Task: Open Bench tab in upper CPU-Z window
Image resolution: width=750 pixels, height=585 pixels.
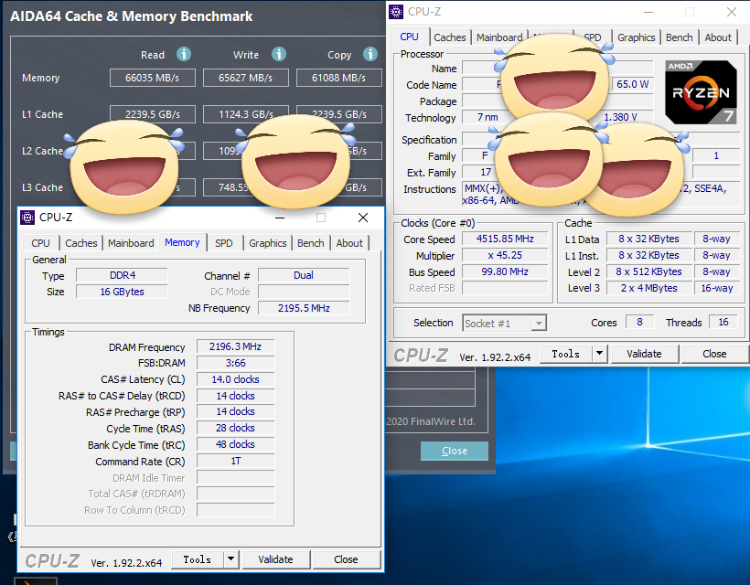Action: coord(679,37)
